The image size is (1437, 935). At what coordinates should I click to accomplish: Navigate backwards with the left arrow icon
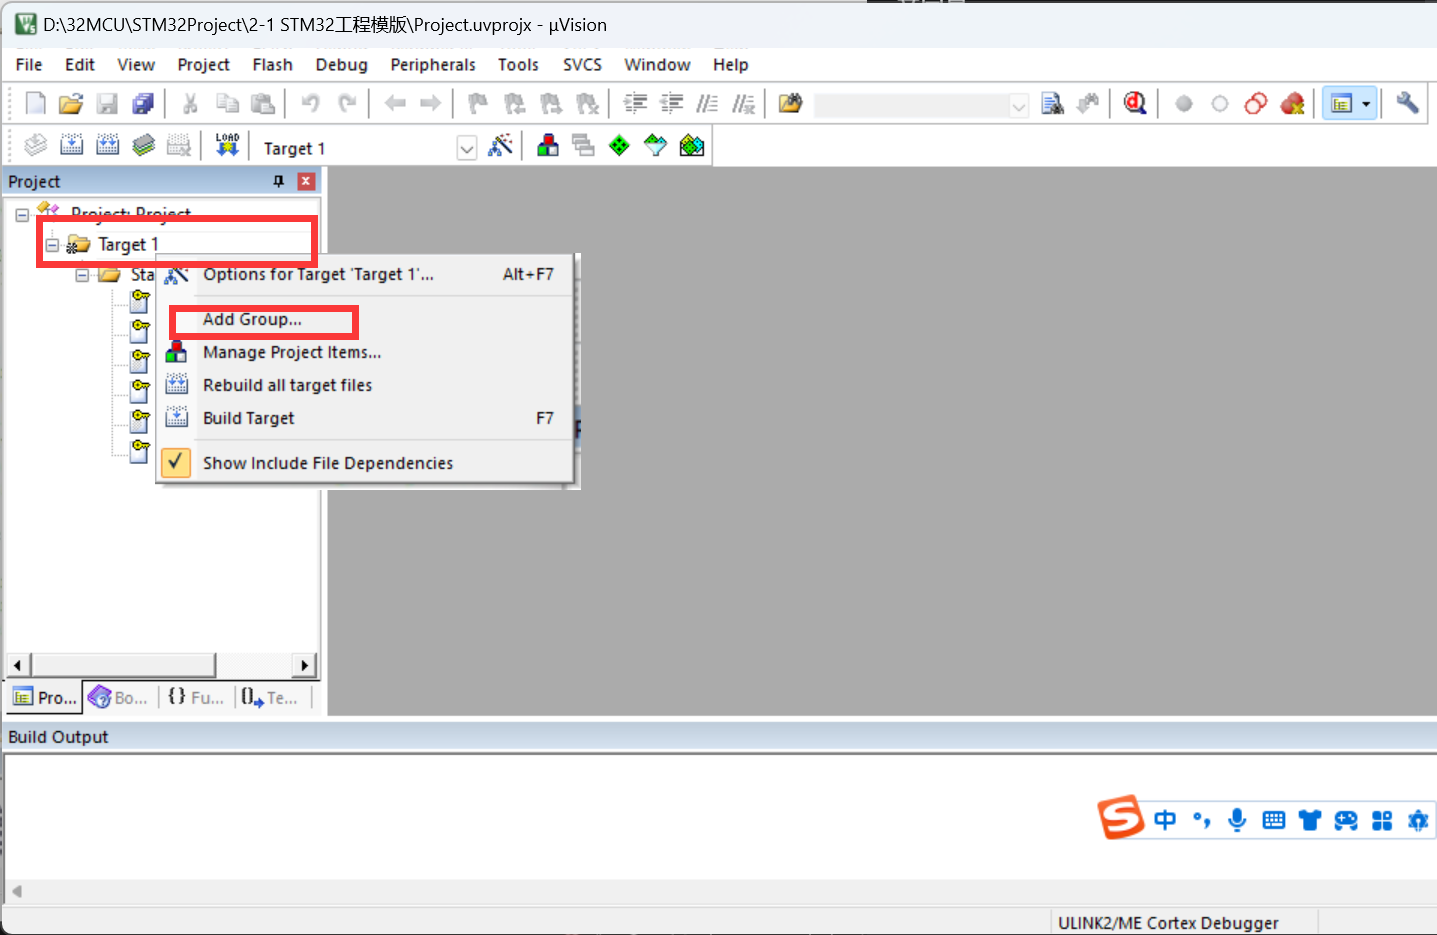395,103
